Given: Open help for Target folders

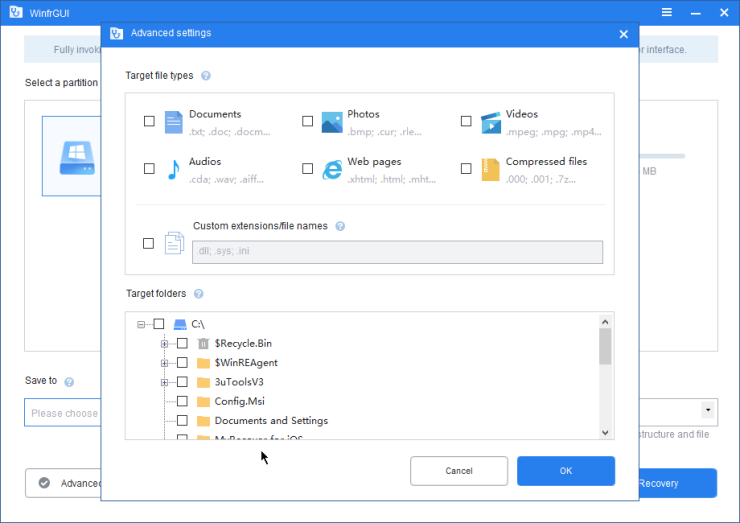Looking at the screenshot, I should click(199, 294).
